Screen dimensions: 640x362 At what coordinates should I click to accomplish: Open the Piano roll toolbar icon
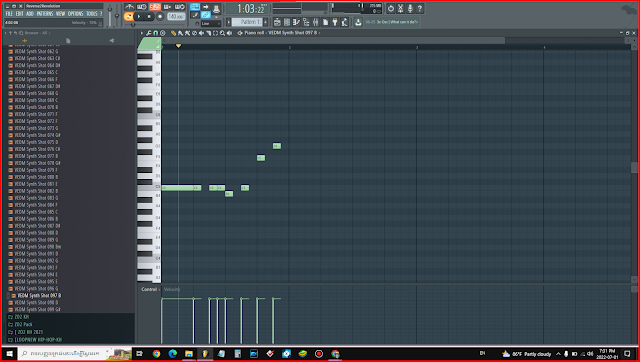pyautogui.click(x=297, y=22)
